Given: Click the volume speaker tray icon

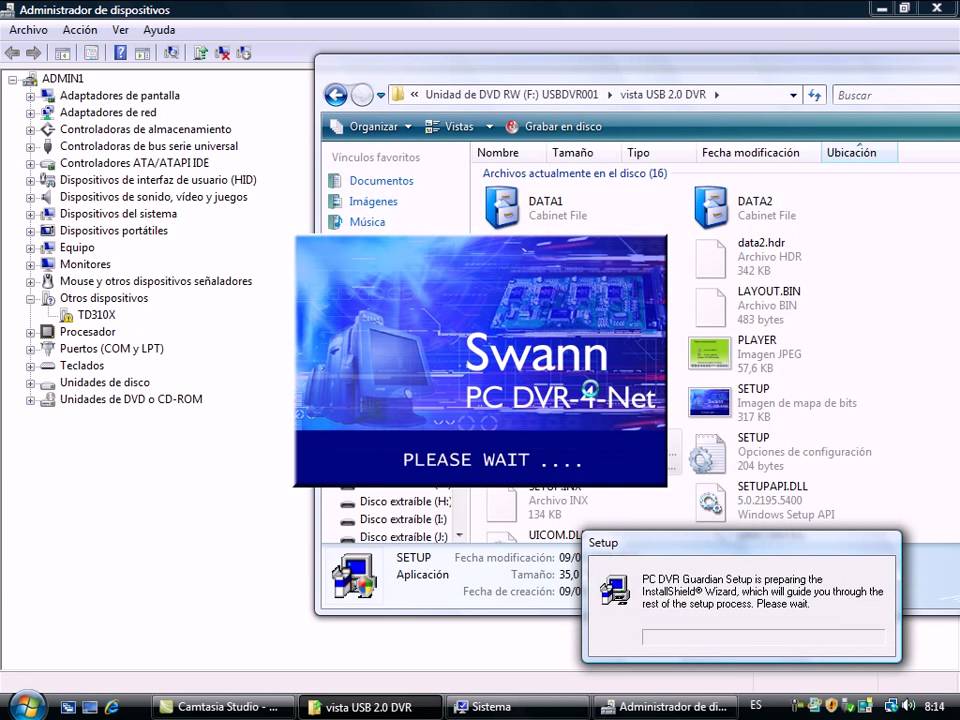Looking at the screenshot, I should pyautogui.click(x=908, y=705).
